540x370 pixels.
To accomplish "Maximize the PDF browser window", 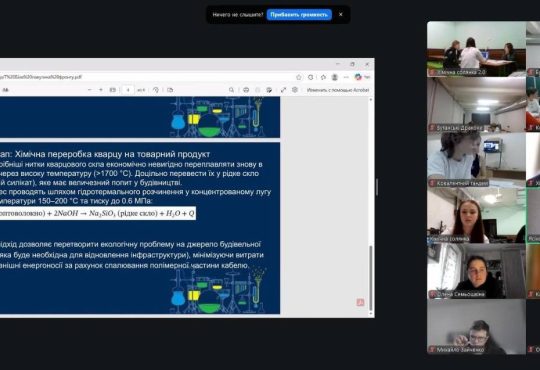I will pyautogui.click(x=352, y=64).
